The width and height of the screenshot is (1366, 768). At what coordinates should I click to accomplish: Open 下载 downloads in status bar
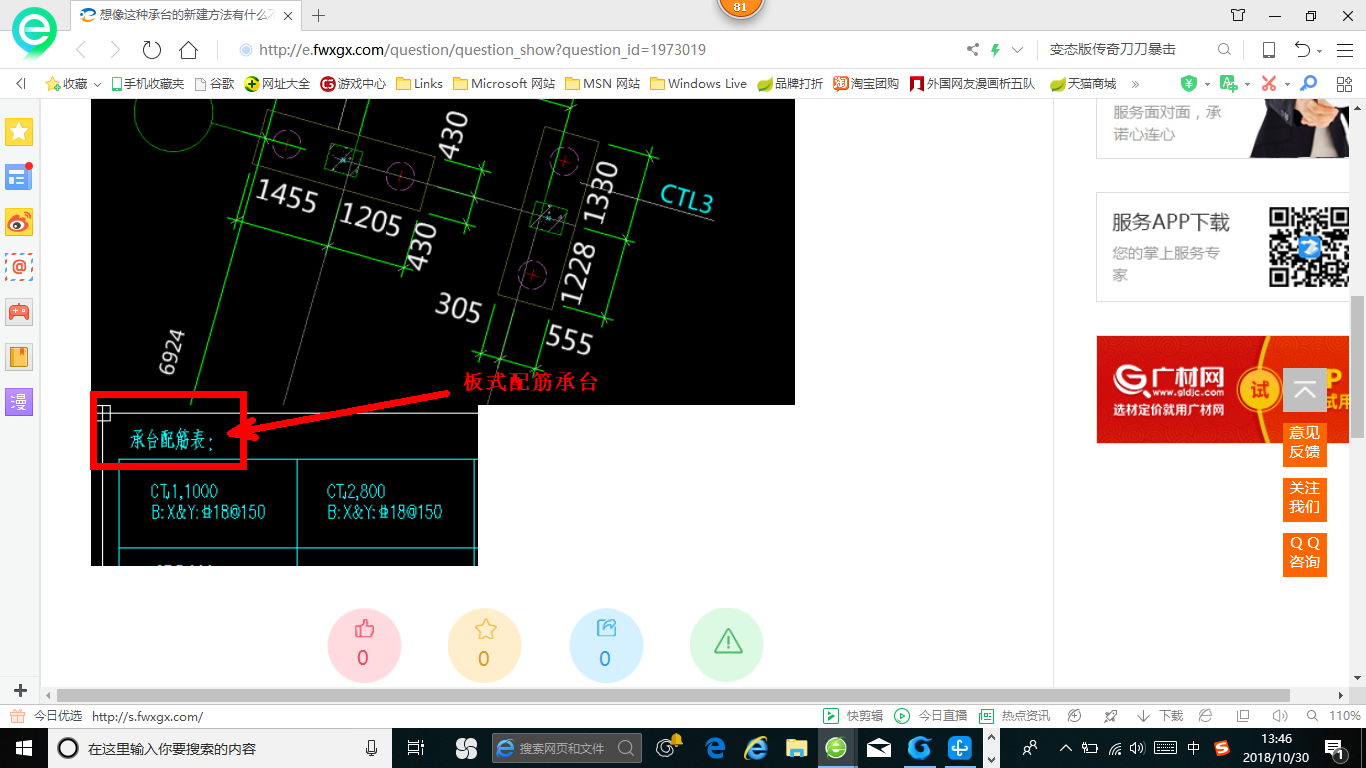[1160, 716]
